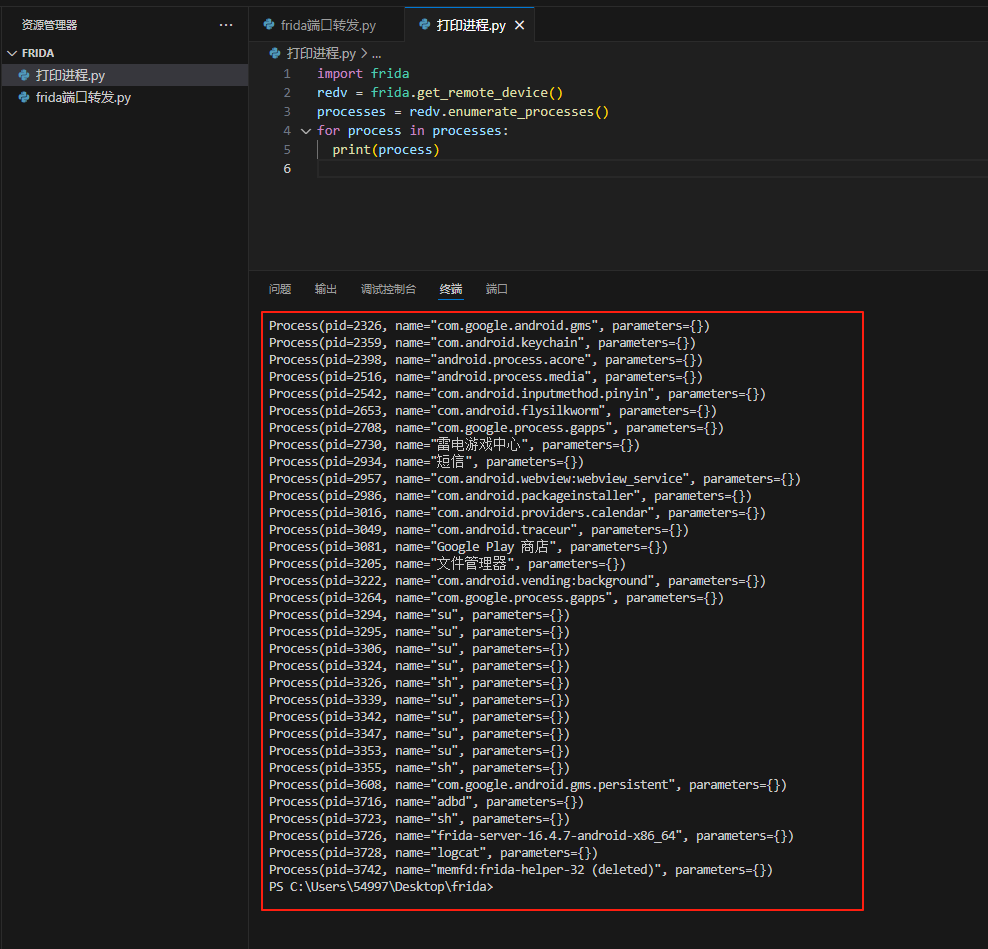
Task: Click the enumerate_processes() call on line 3
Action: click(528, 112)
